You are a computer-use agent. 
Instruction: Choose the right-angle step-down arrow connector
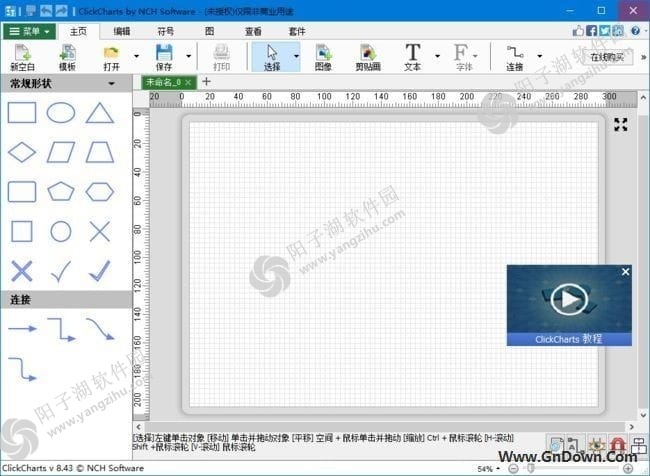point(61,330)
